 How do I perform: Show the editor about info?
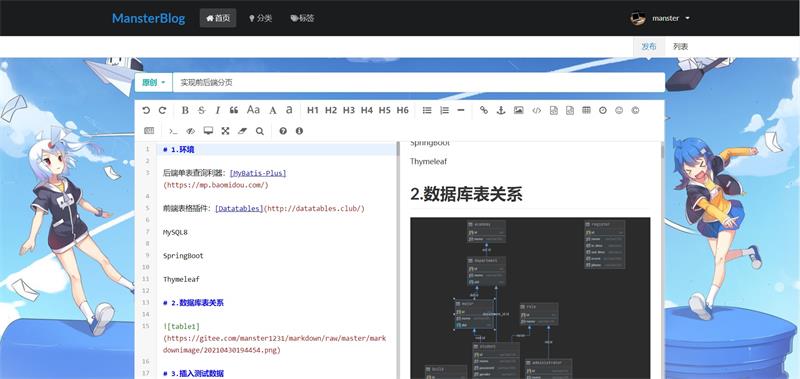point(299,131)
